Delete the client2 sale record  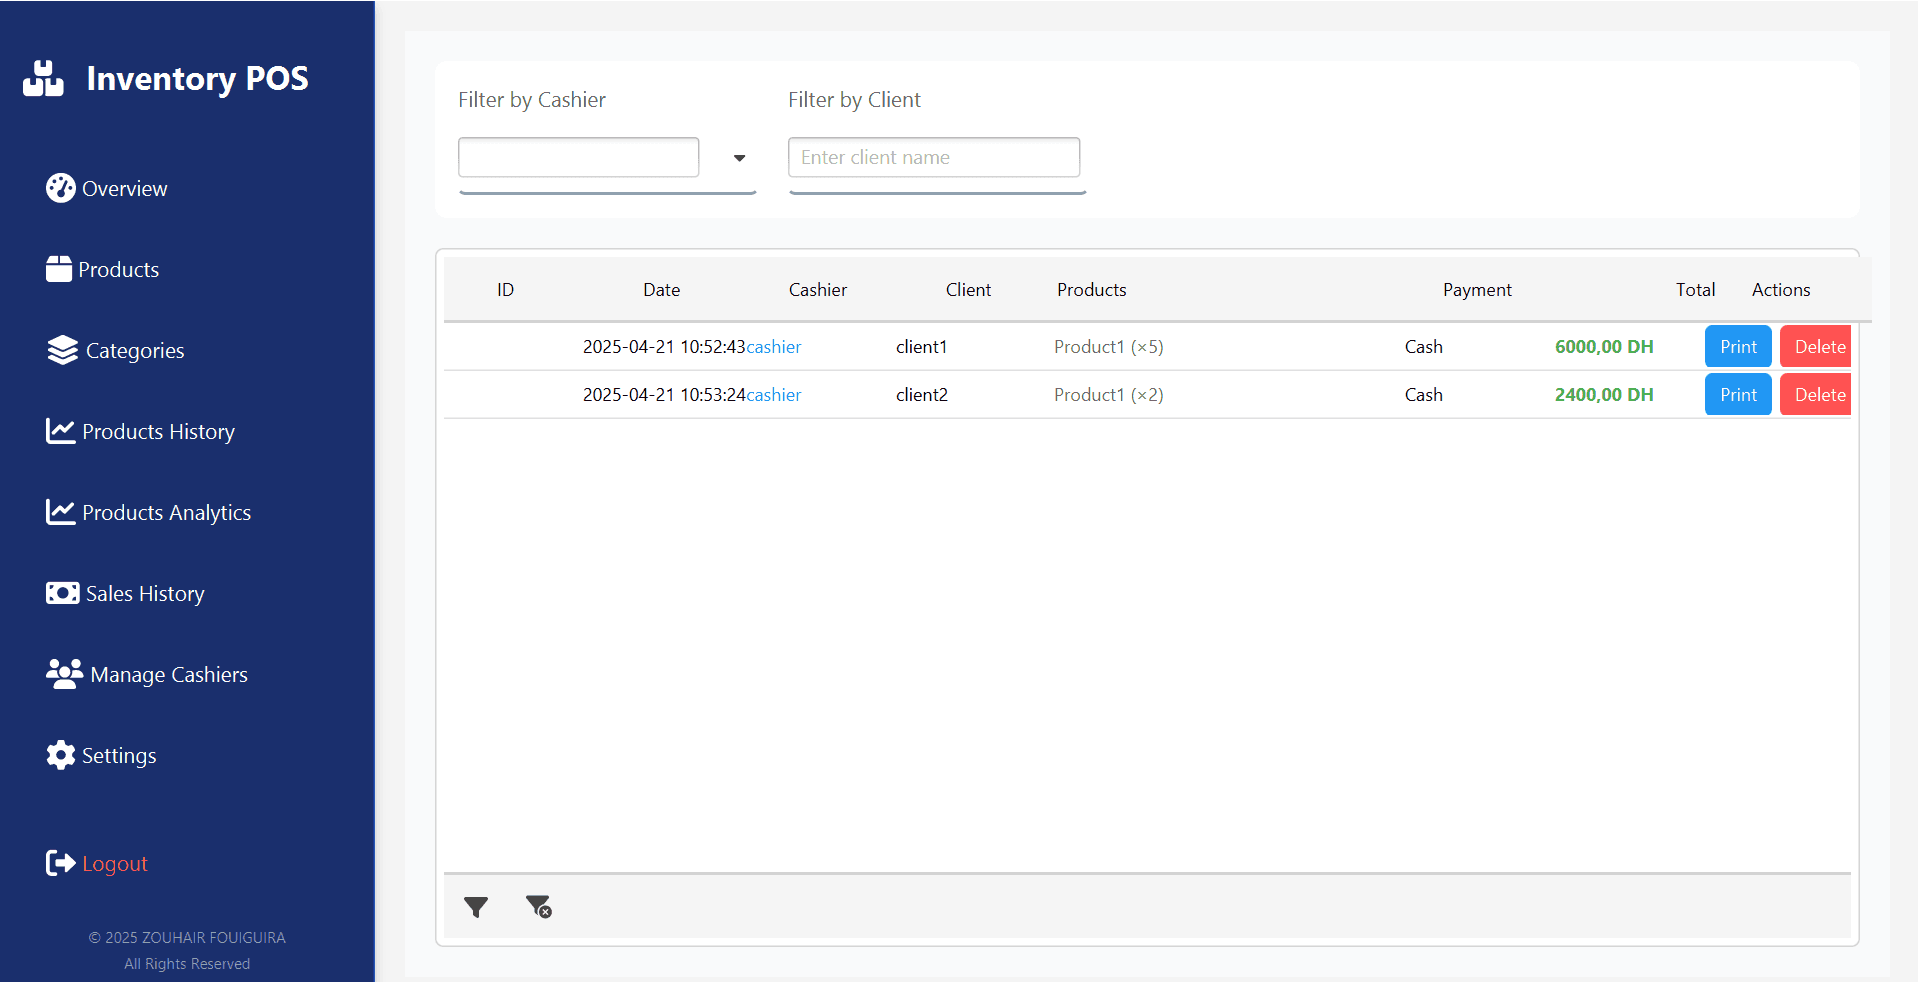coord(1816,395)
